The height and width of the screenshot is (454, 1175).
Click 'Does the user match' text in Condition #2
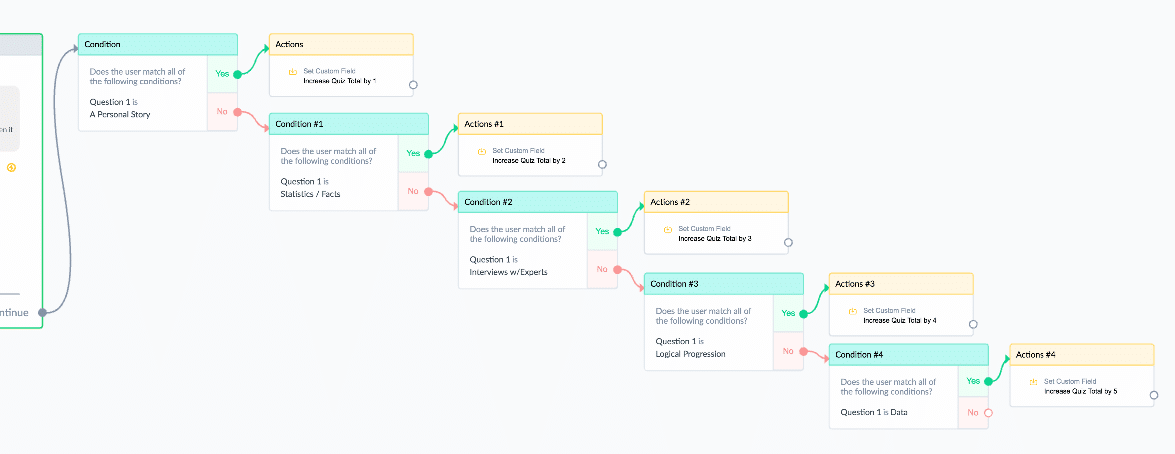pyautogui.click(x=517, y=234)
